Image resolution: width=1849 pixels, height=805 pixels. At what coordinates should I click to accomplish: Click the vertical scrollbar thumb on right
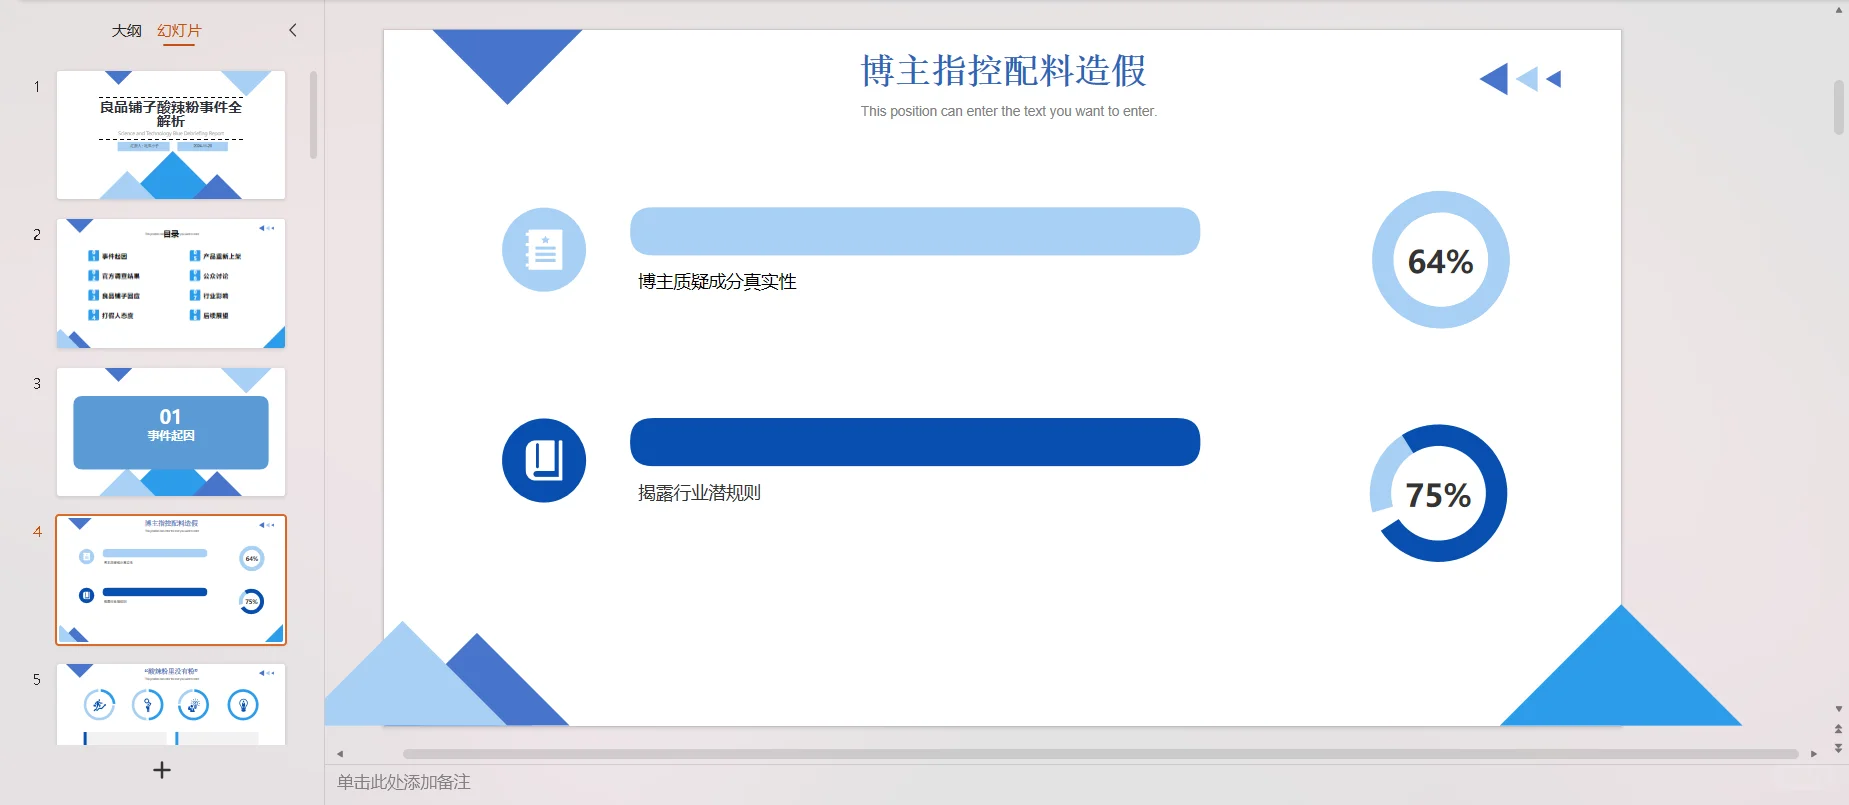point(1838,108)
